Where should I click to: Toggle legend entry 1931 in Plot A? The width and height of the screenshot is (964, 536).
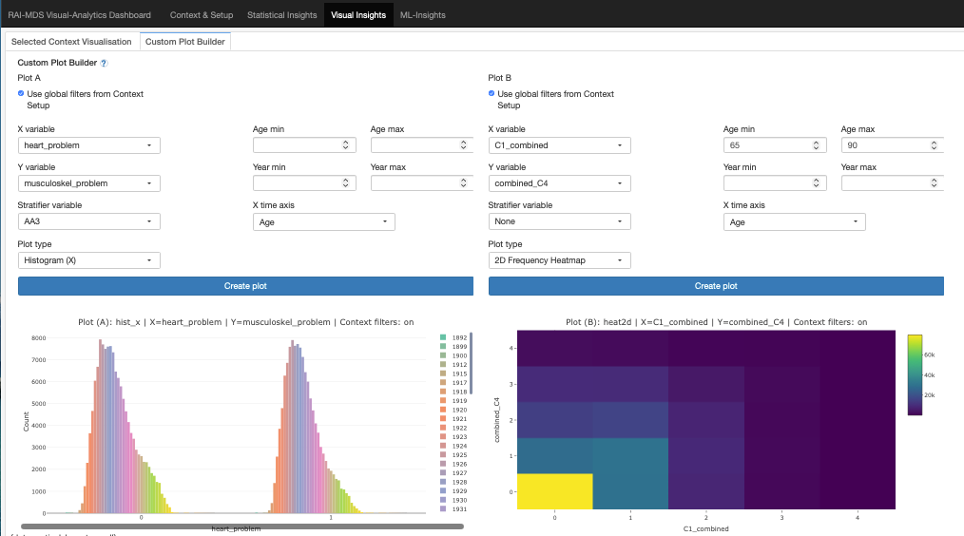[454, 509]
